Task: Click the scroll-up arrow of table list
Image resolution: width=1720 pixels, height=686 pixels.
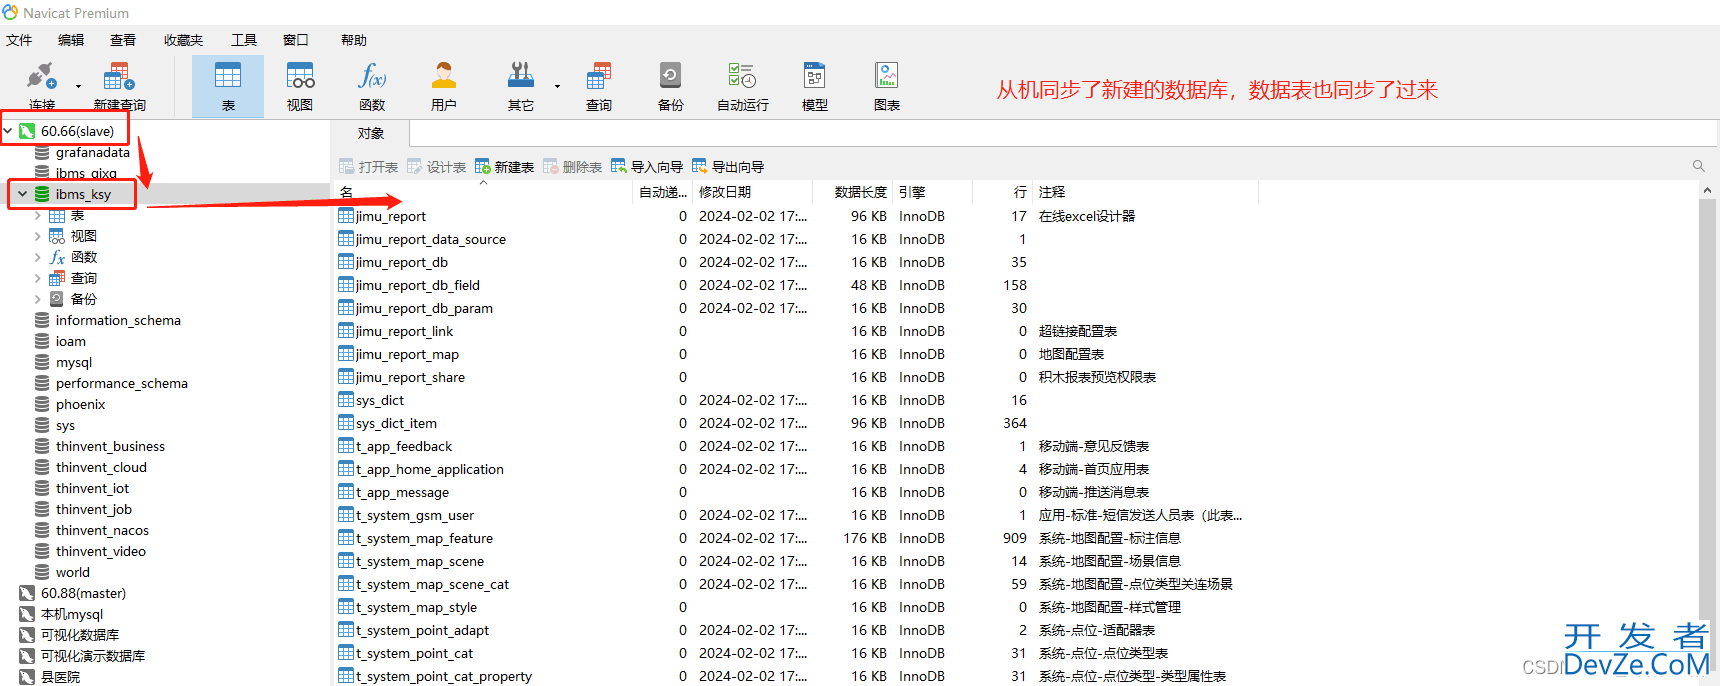Action: tap(1707, 190)
